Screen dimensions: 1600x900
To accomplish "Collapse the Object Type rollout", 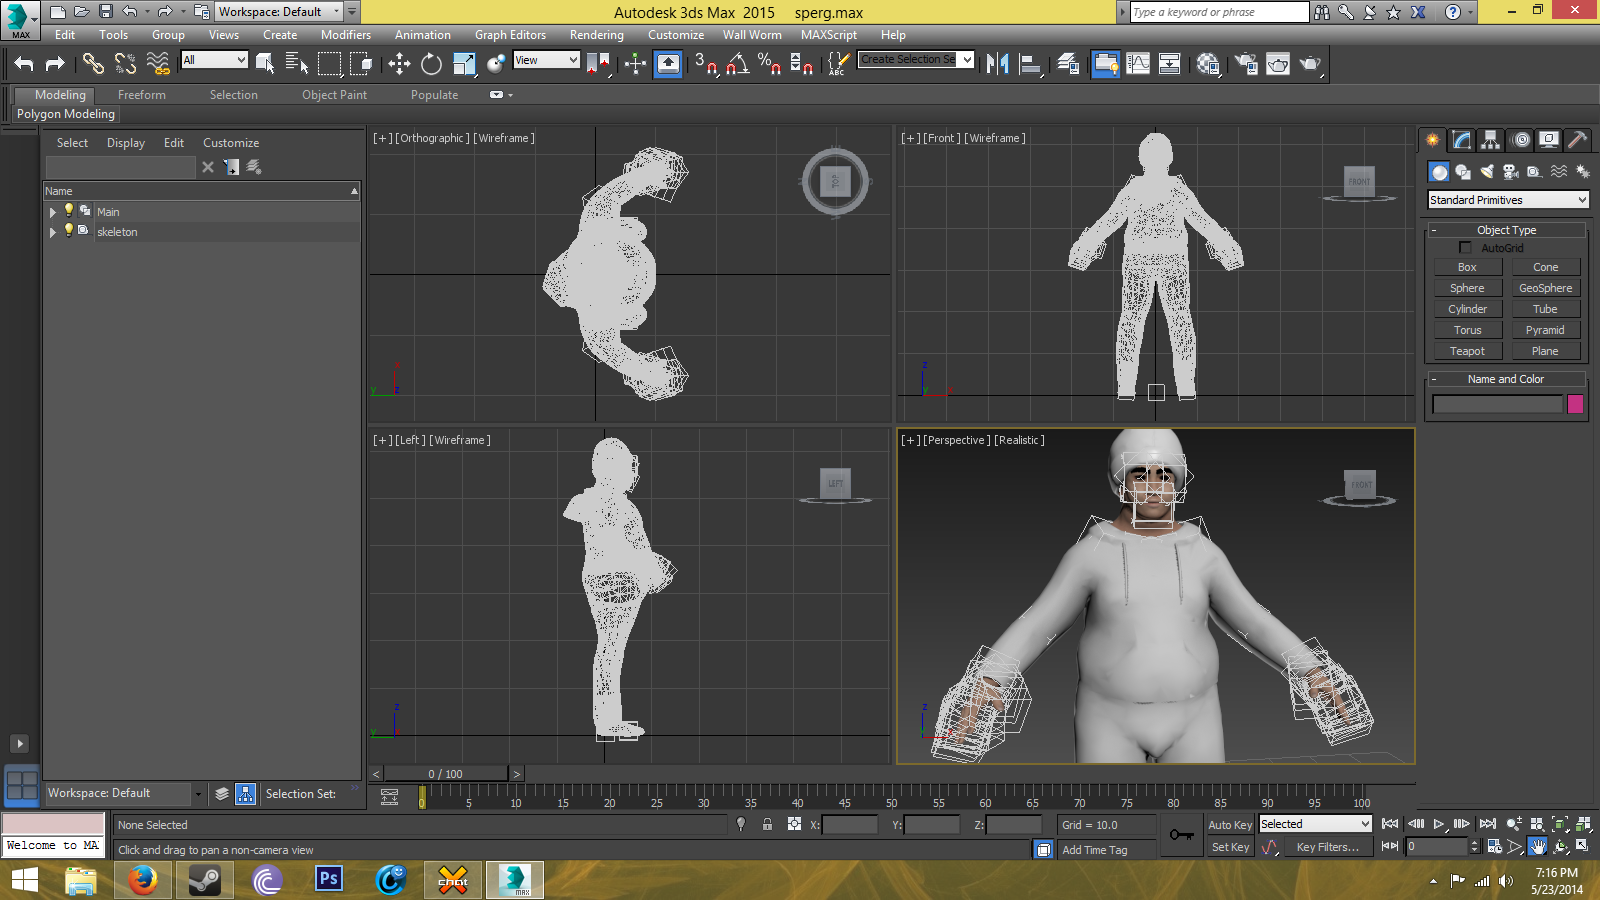I will [x=1507, y=230].
